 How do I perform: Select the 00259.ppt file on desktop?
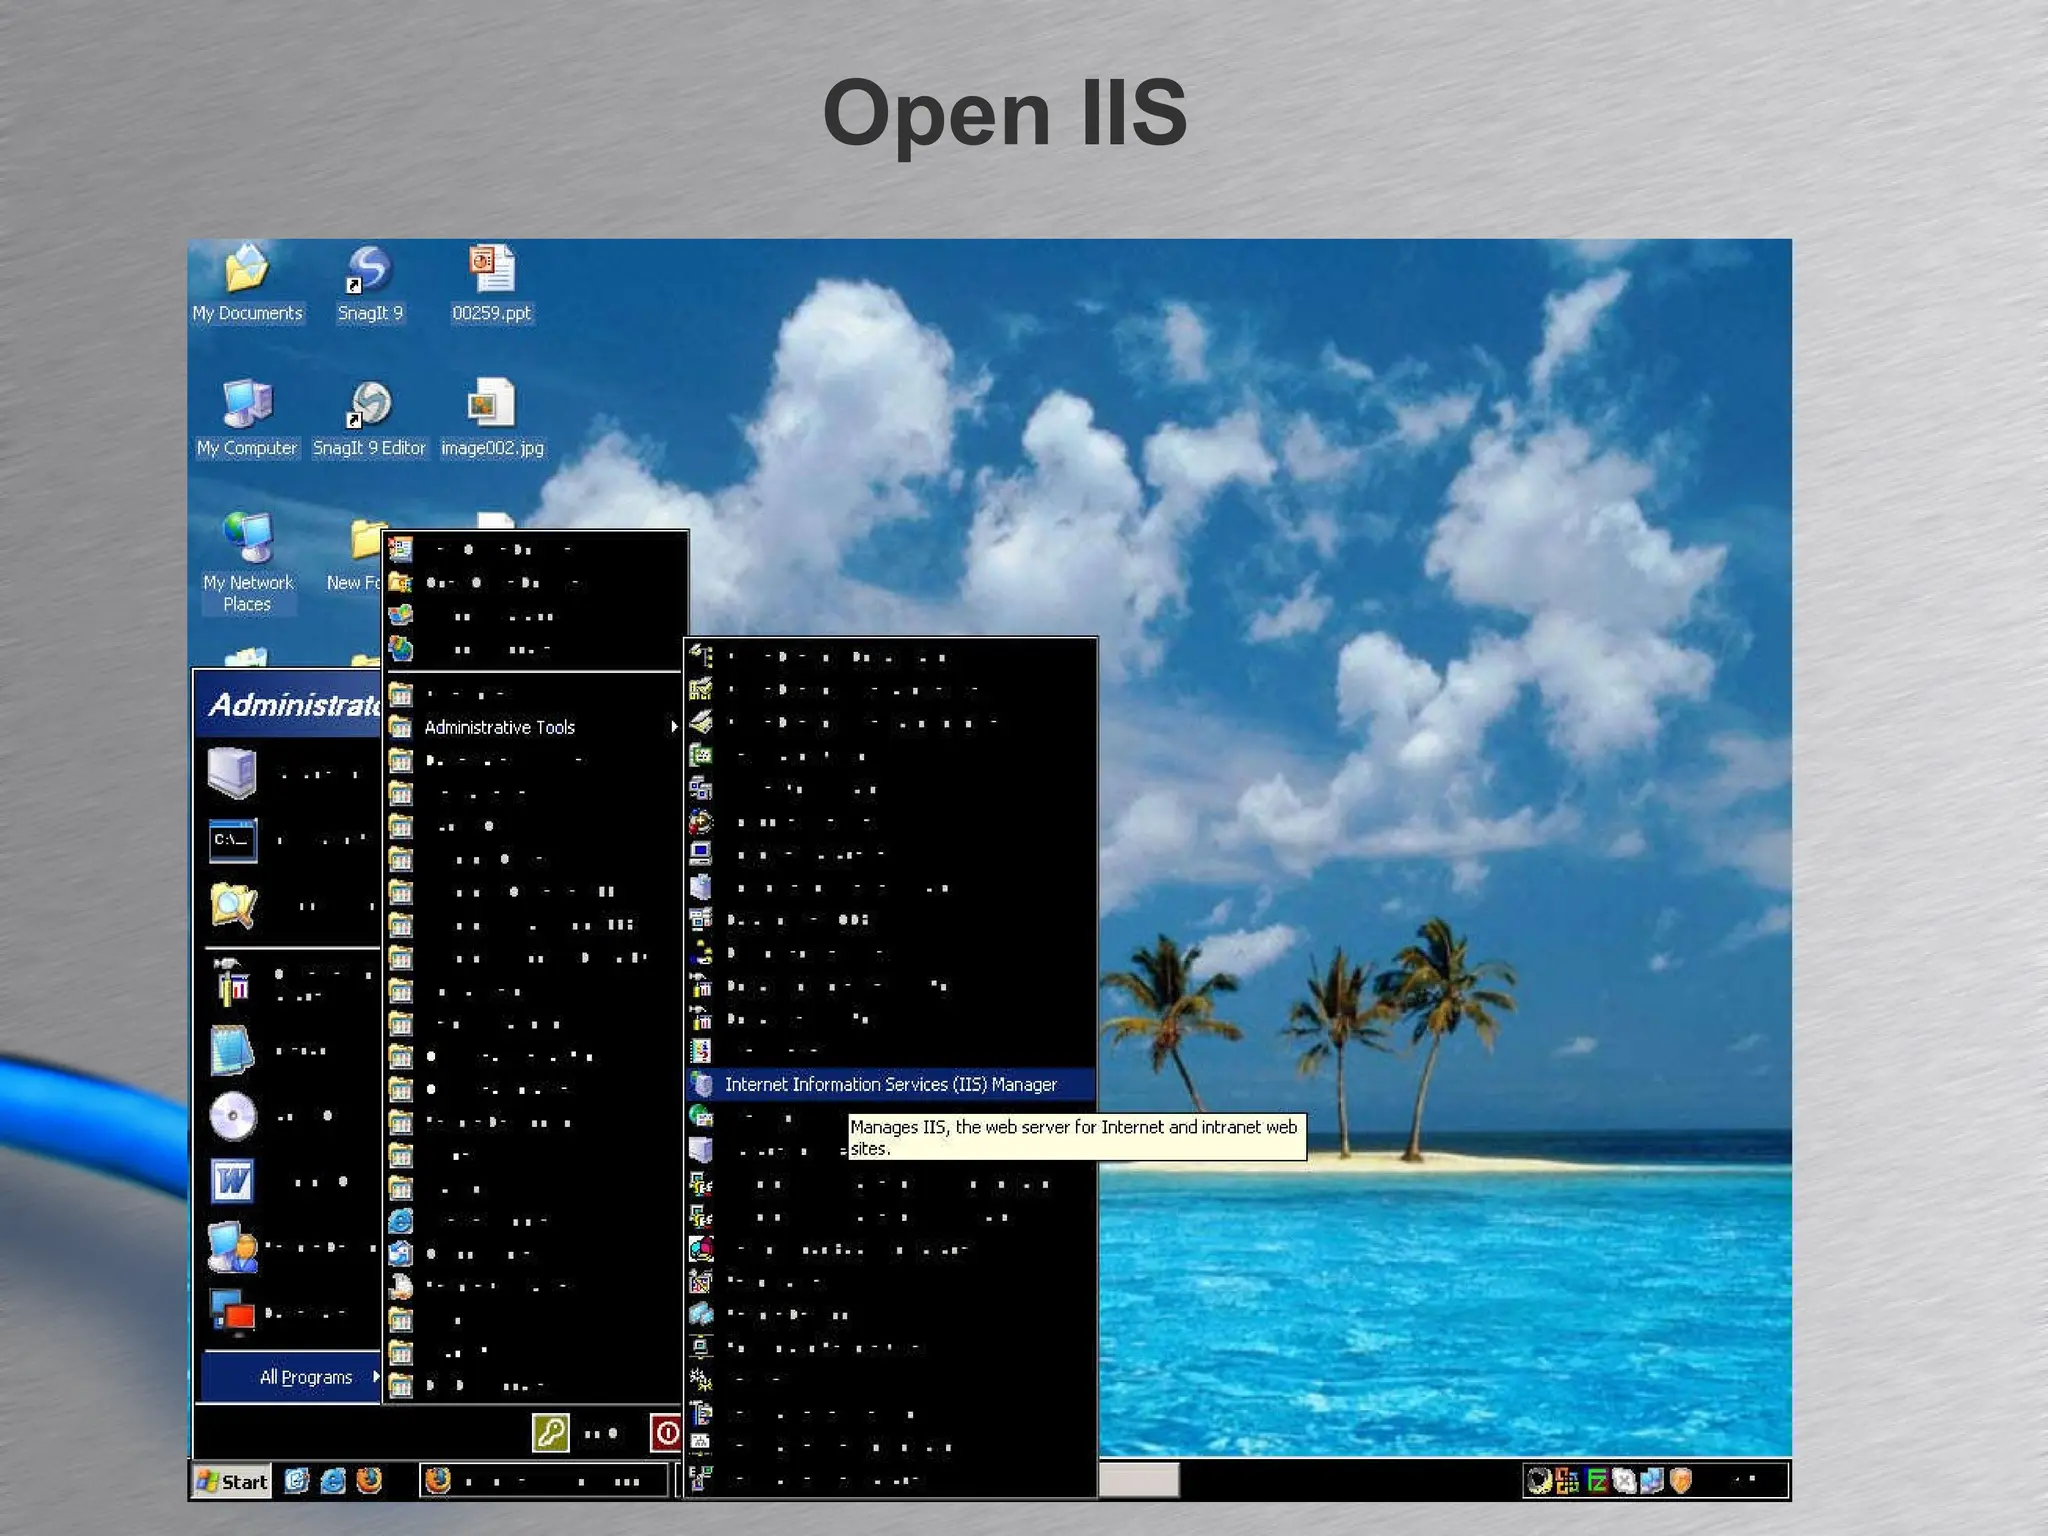coord(491,285)
